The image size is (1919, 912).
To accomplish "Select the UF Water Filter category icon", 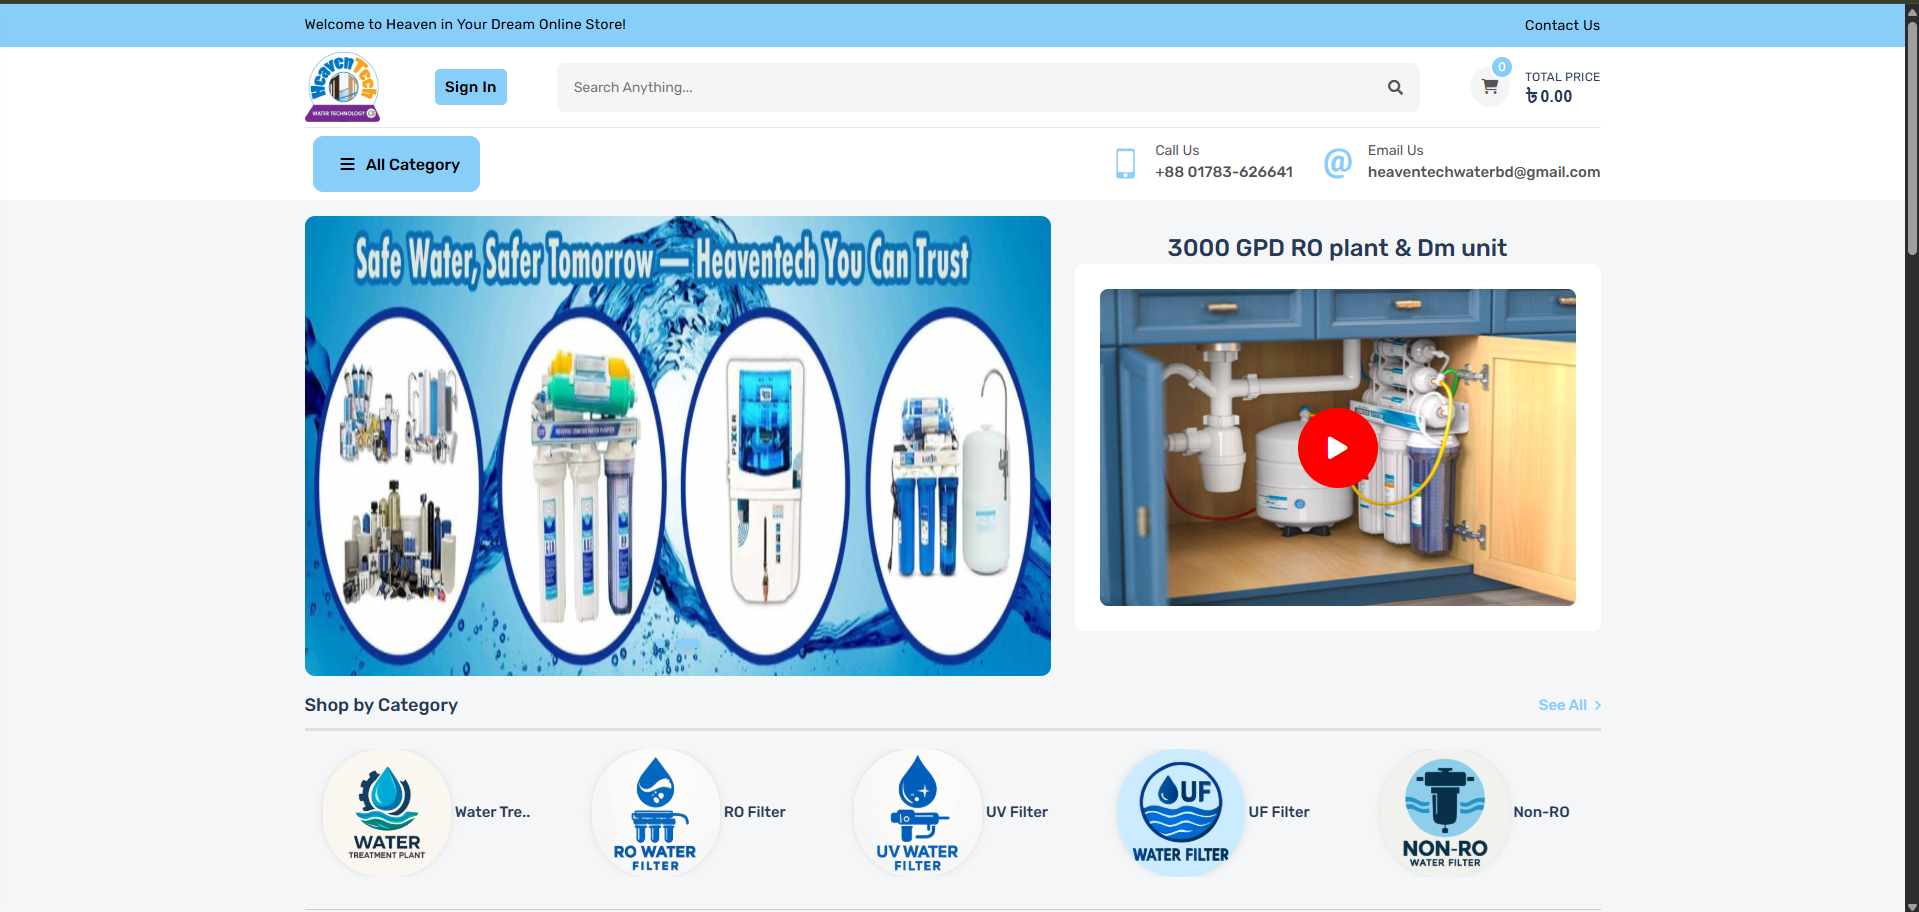I will point(1180,812).
